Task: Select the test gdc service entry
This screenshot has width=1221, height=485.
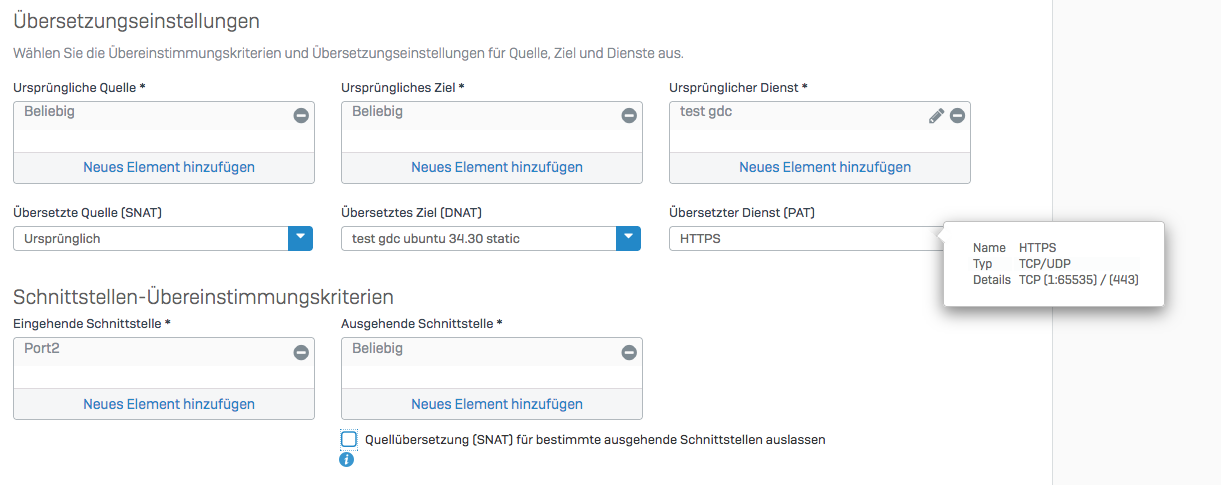Action: [706, 112]
